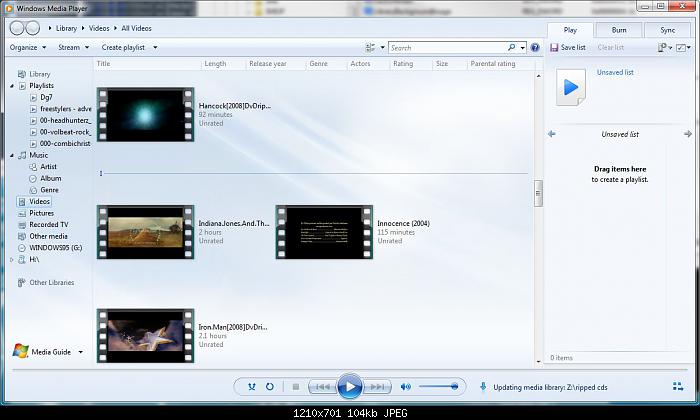Open Recorded TV library
700x420 pixels.
coord(43,225)
